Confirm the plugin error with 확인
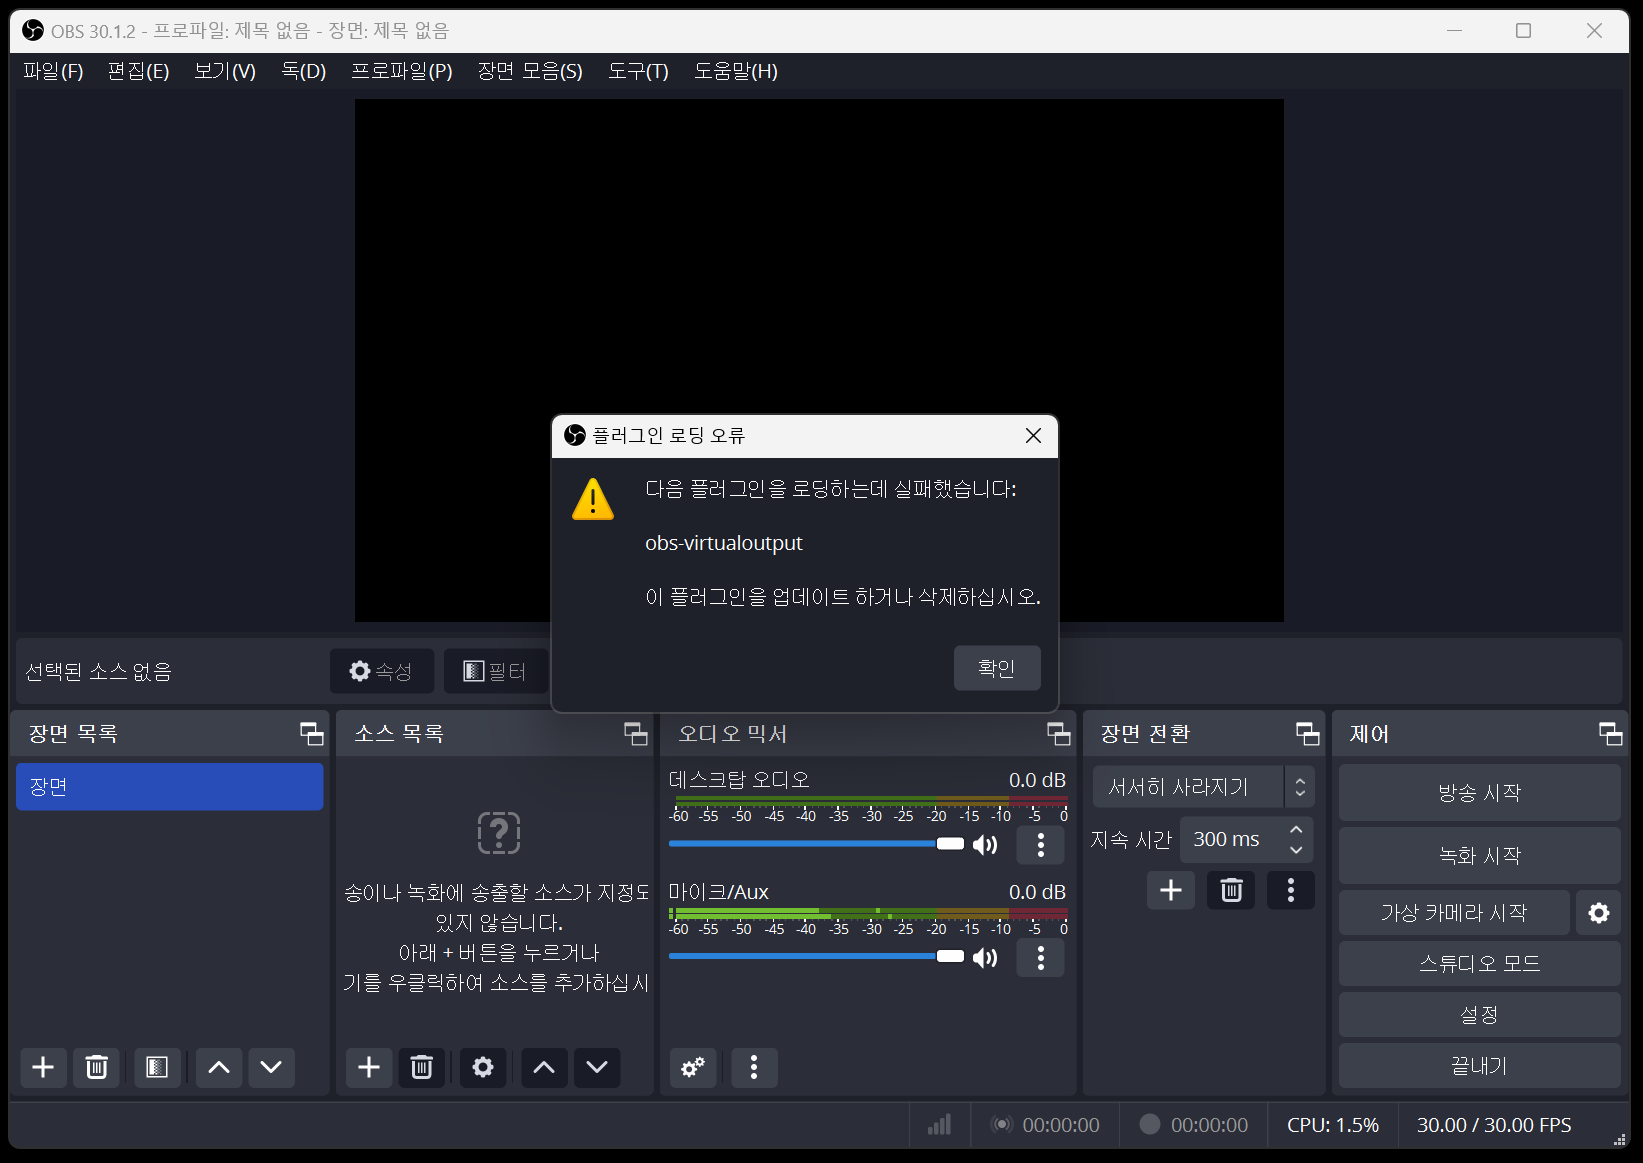 click(997, 668)
